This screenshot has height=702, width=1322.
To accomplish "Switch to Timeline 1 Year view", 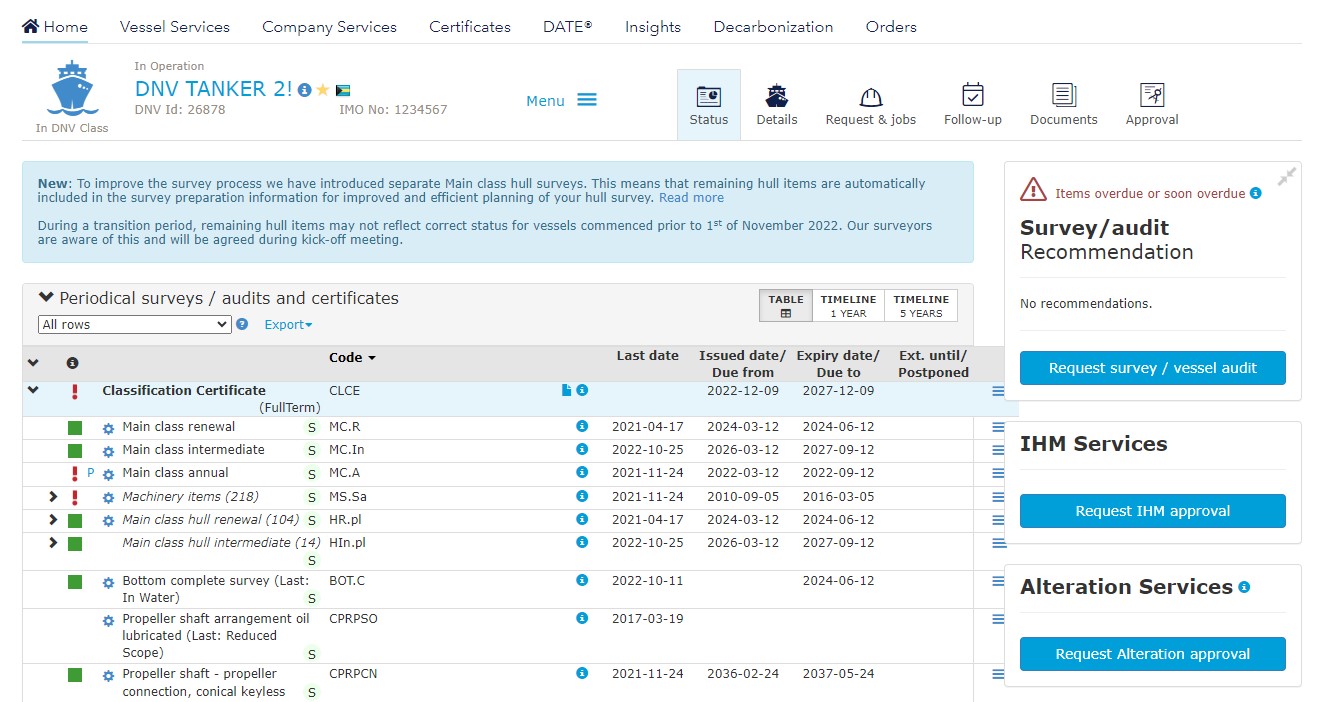I will (x=848, y=306).
